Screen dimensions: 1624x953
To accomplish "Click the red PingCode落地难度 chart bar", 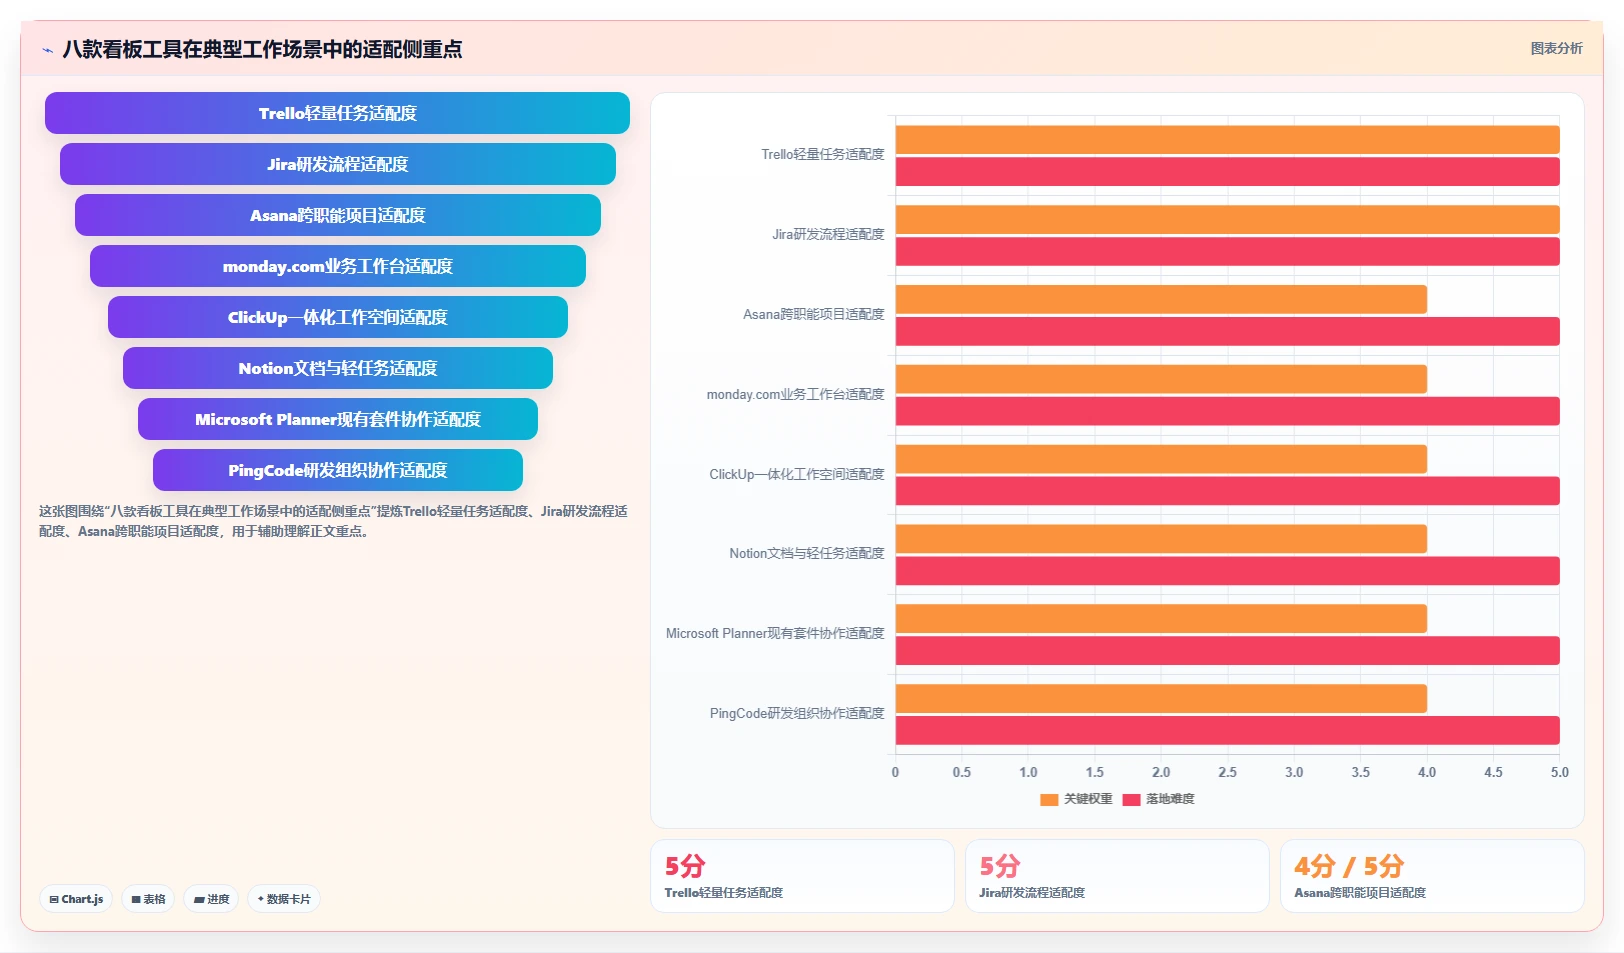I will pyautogui.click(x=1227, y=731).
